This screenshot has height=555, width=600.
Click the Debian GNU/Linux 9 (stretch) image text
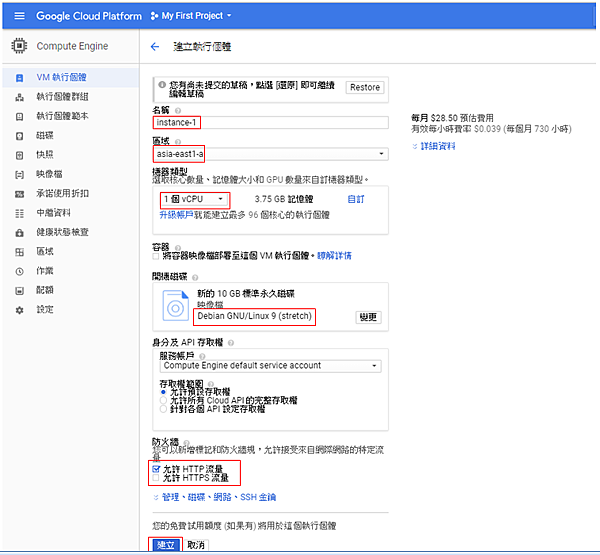(x=254, y=316)
